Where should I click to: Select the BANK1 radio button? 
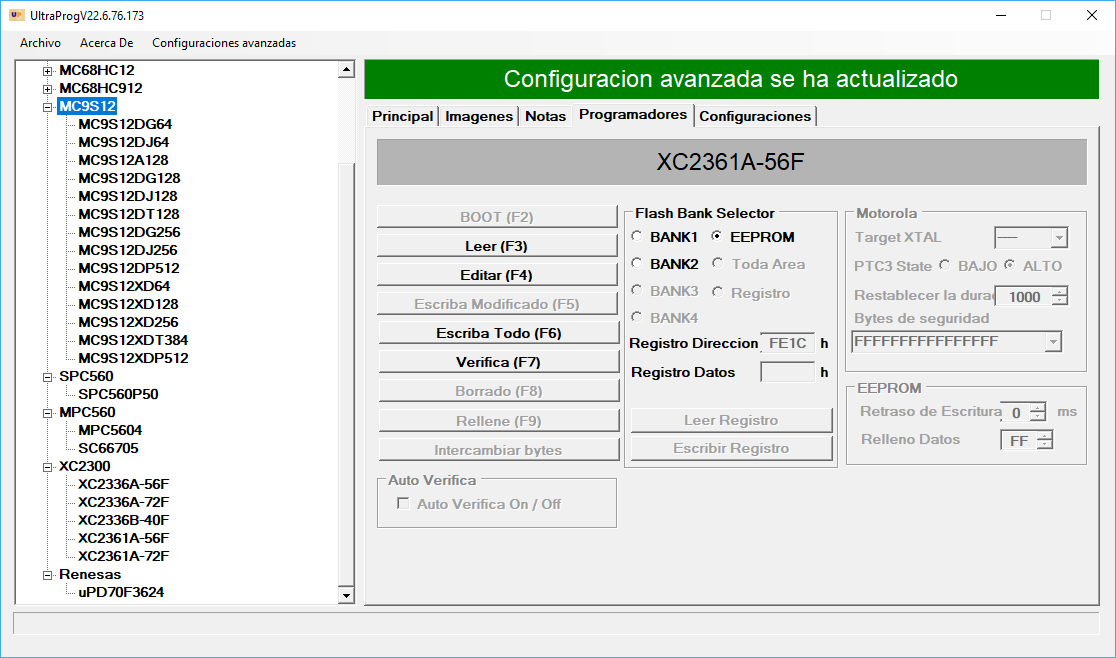(637, 237)
